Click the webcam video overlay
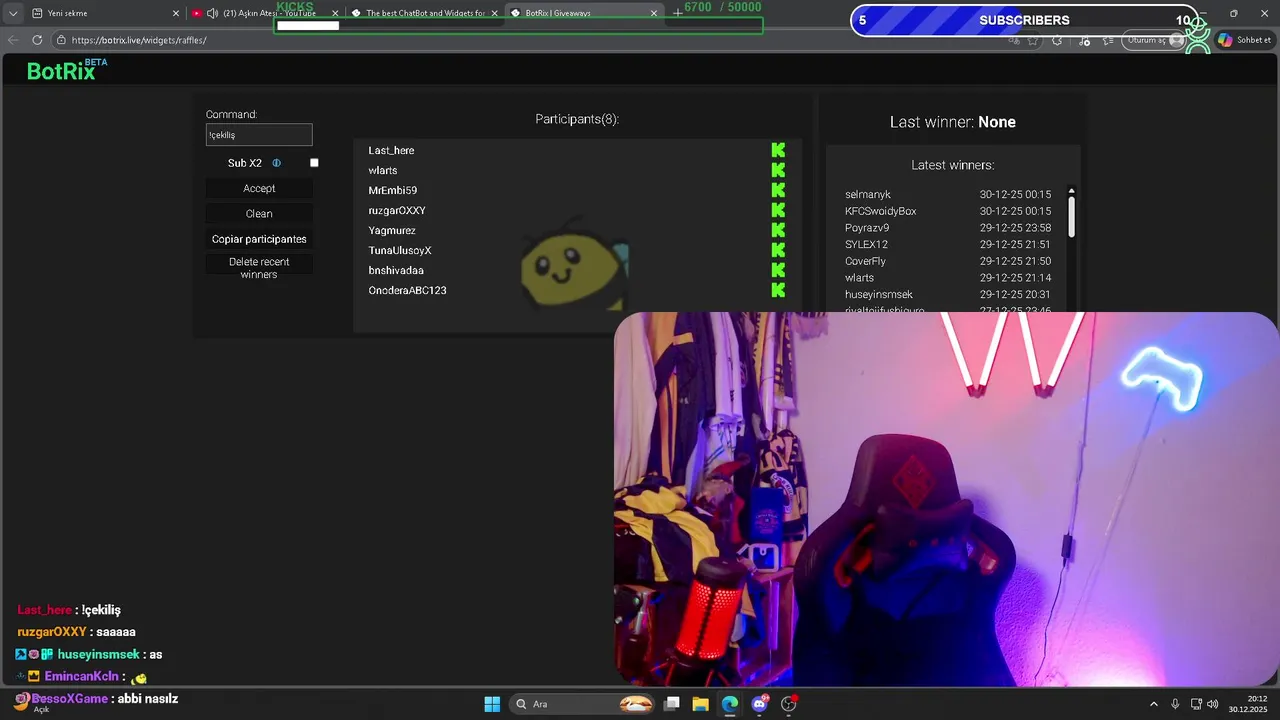The height and width of the screenshot is (720, 1280). coord(946,499)
